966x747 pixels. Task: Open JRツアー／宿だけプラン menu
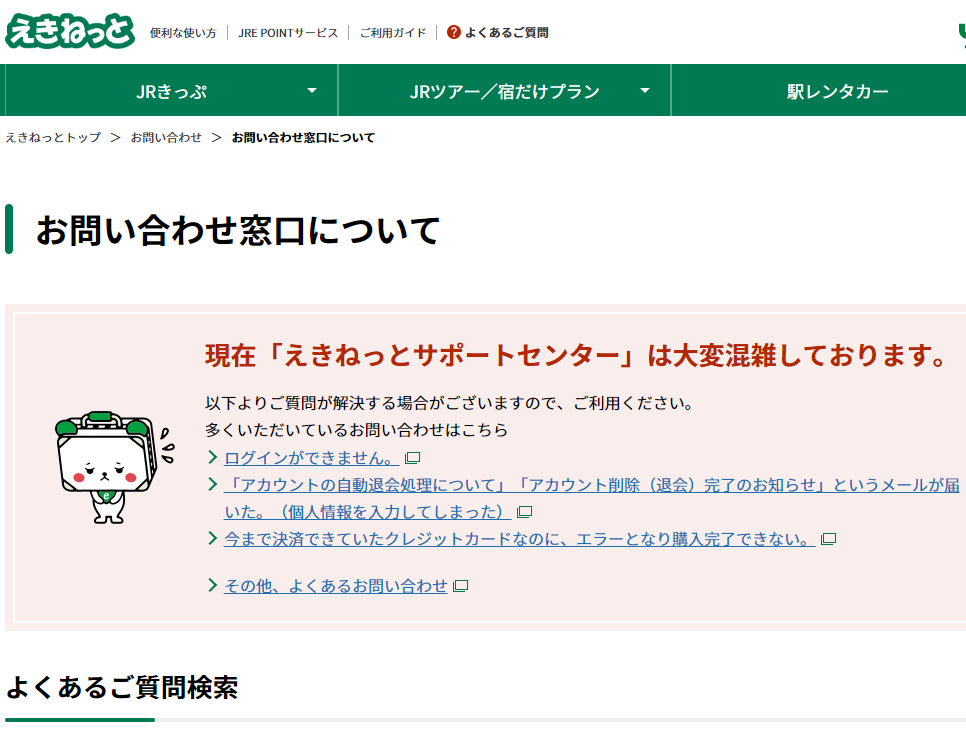click(x=505, y=91)
